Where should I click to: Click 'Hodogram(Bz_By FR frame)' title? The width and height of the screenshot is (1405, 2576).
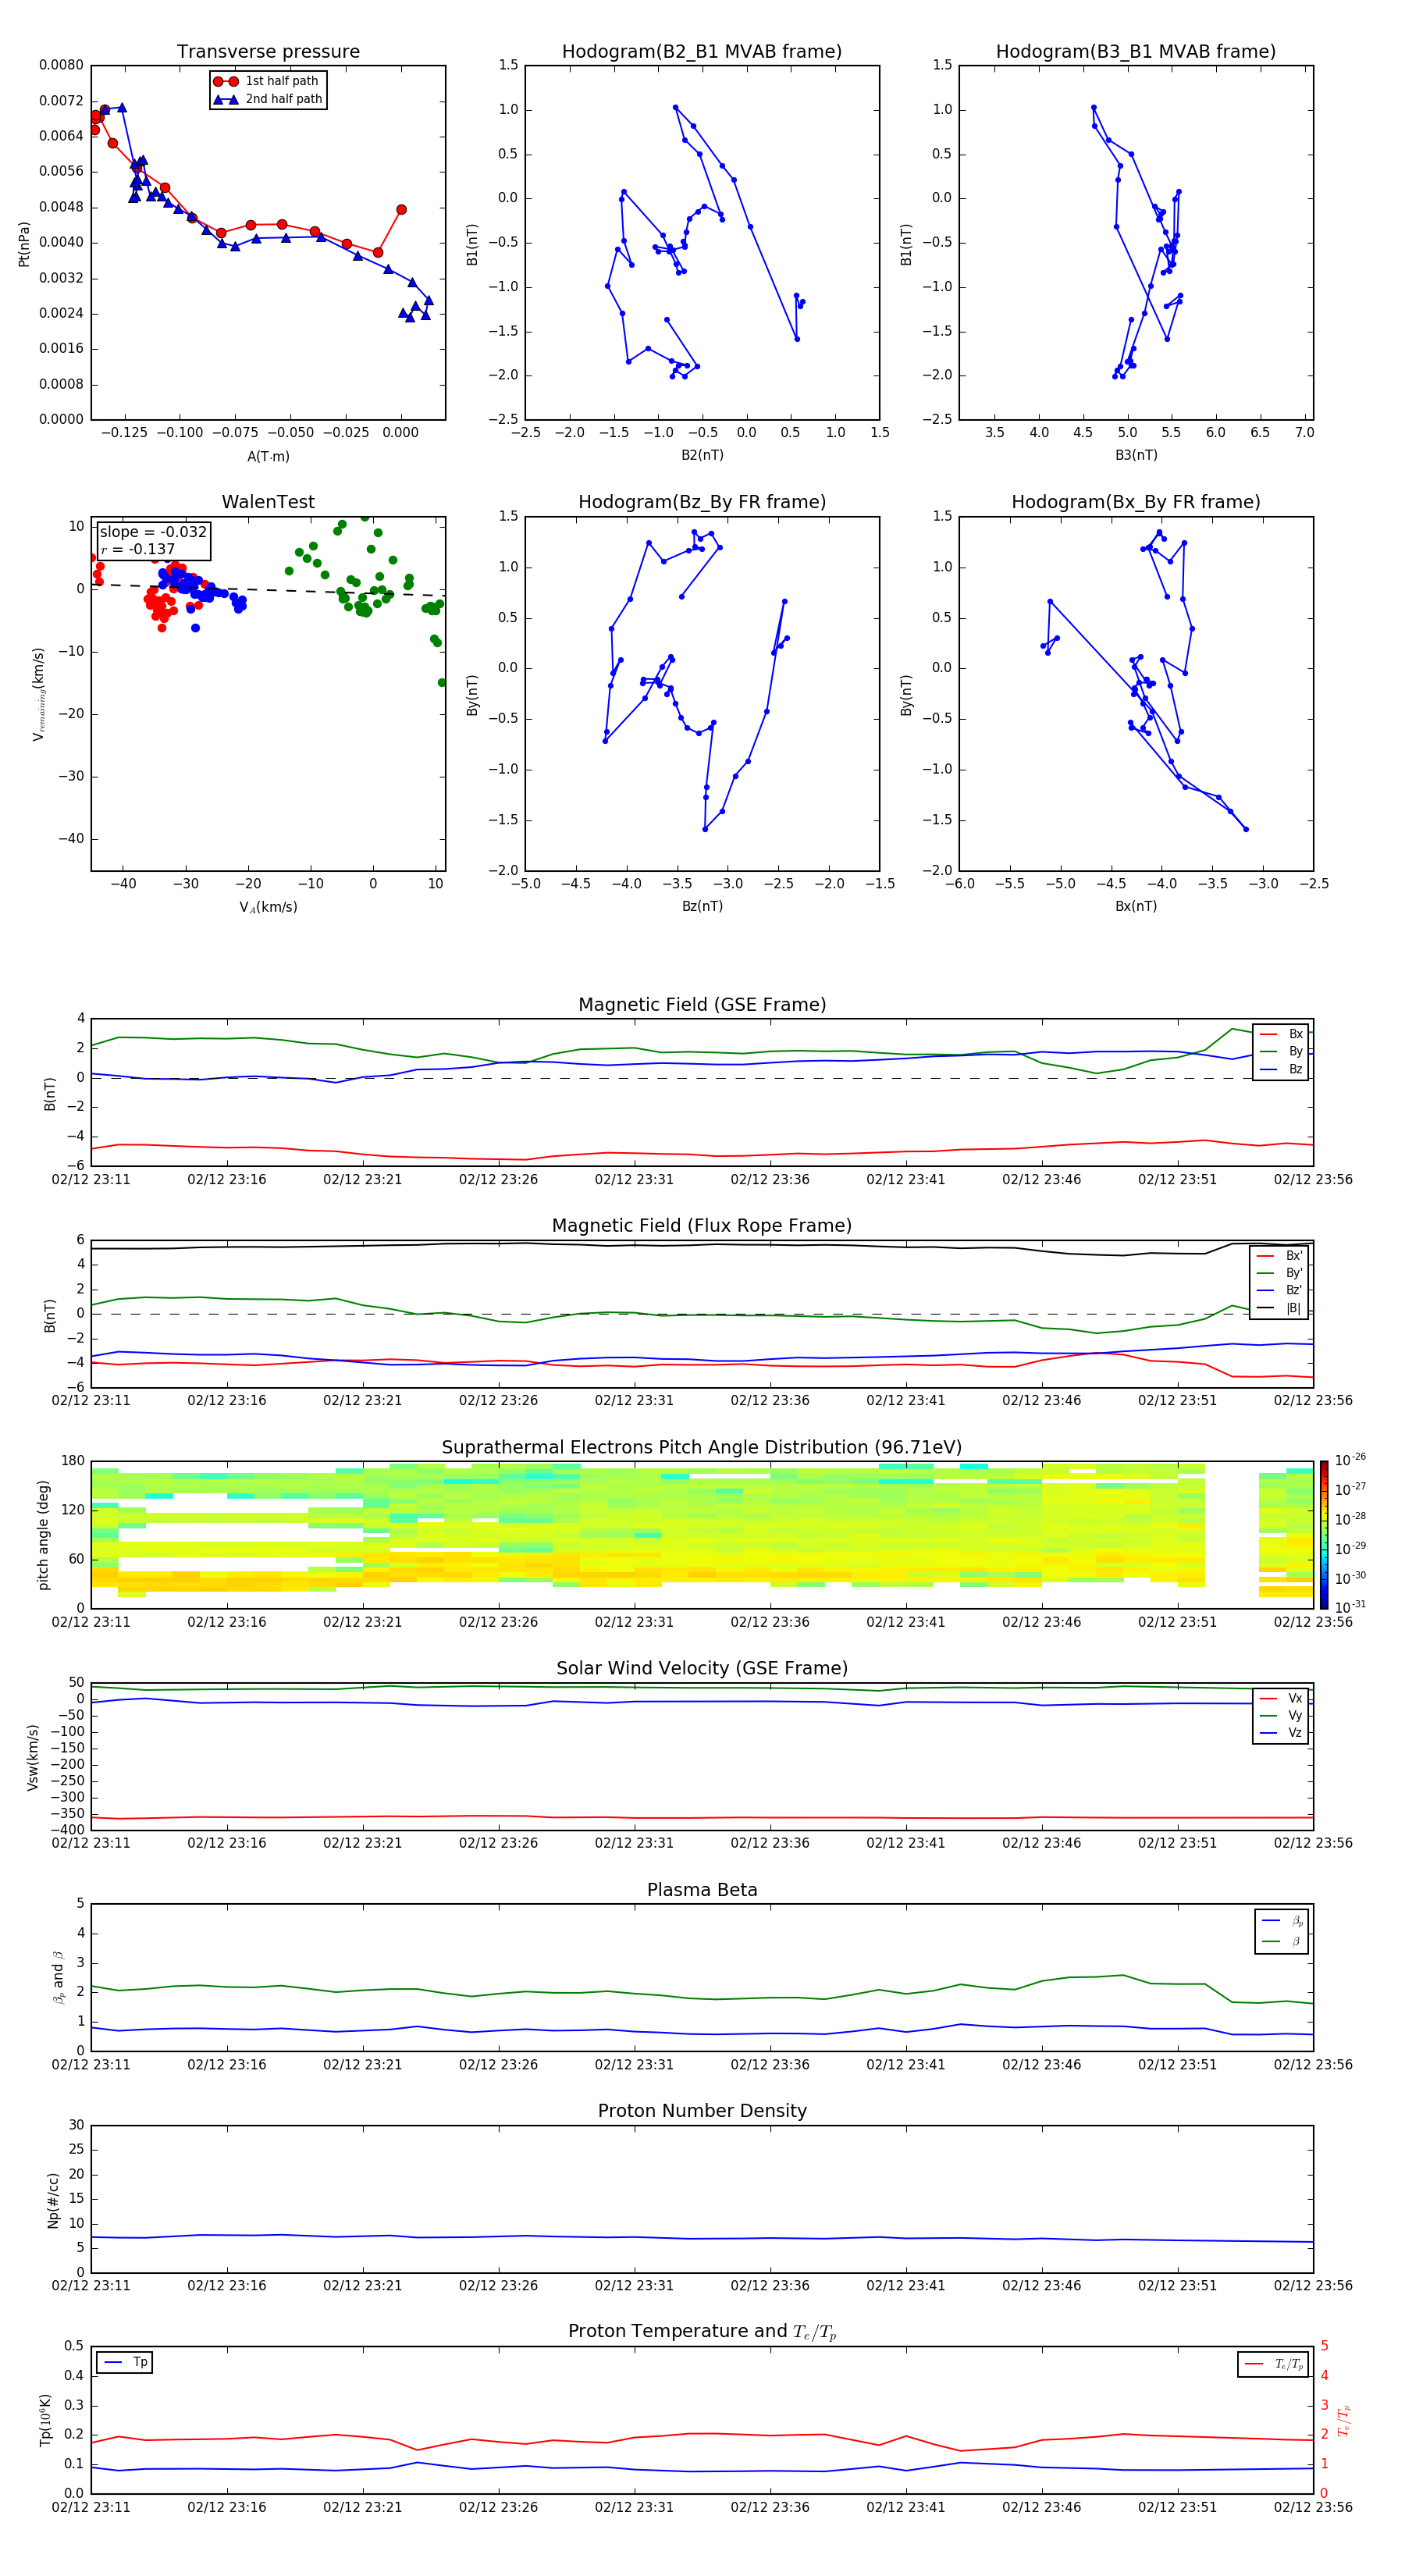point(702,502)
